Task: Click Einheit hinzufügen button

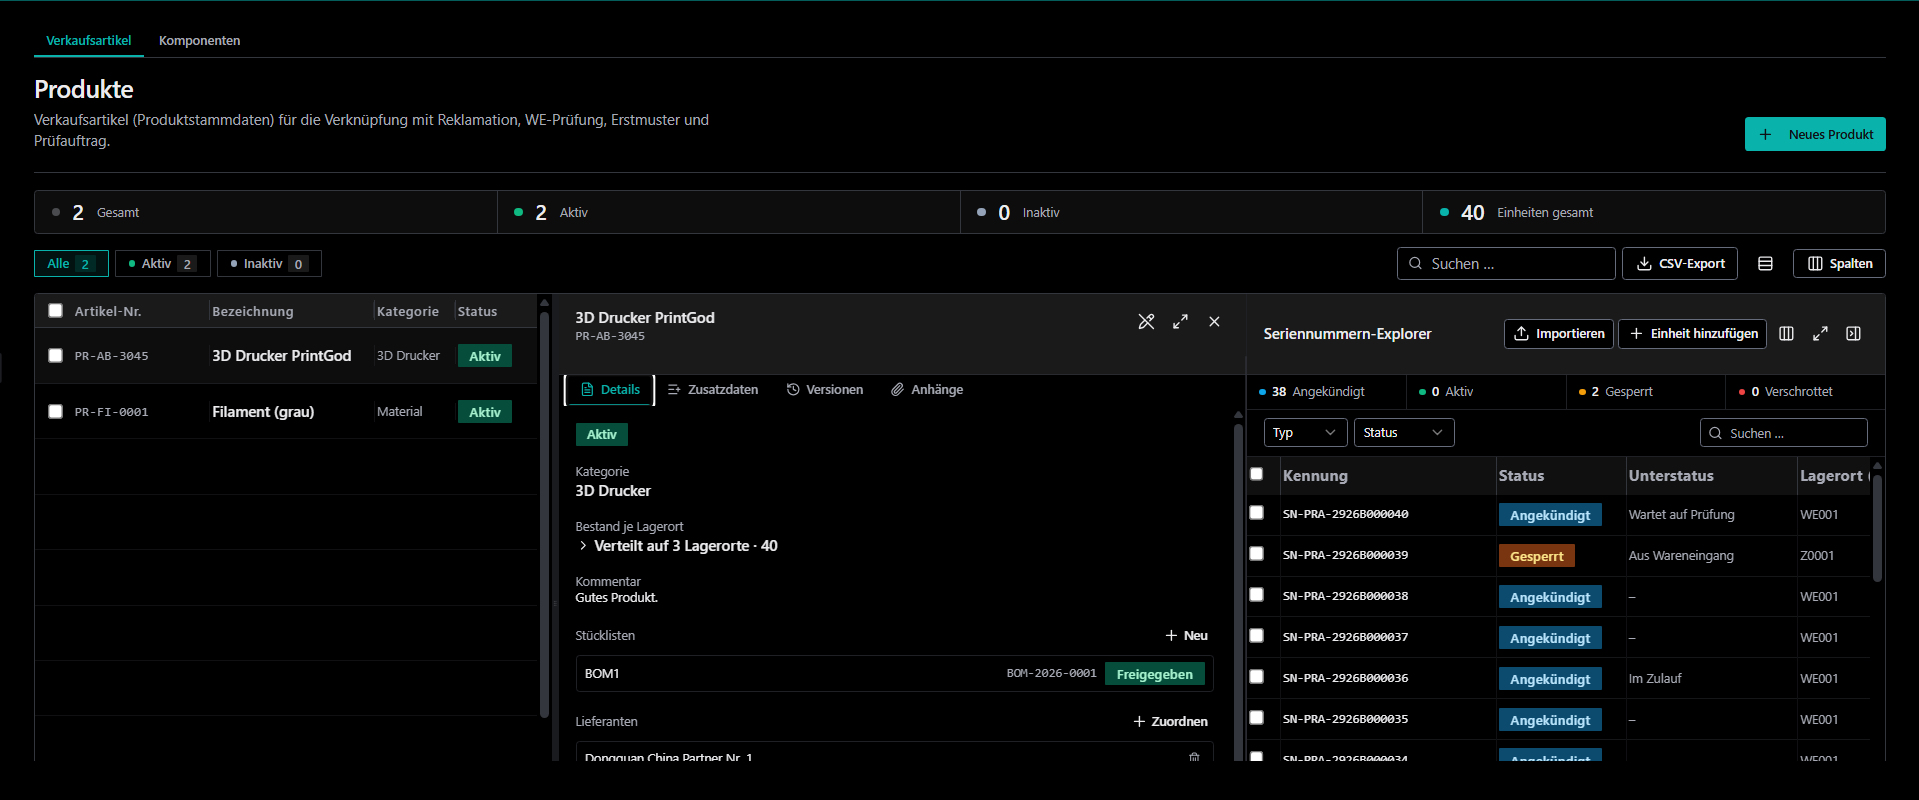Action: (x=1693, y=334)
